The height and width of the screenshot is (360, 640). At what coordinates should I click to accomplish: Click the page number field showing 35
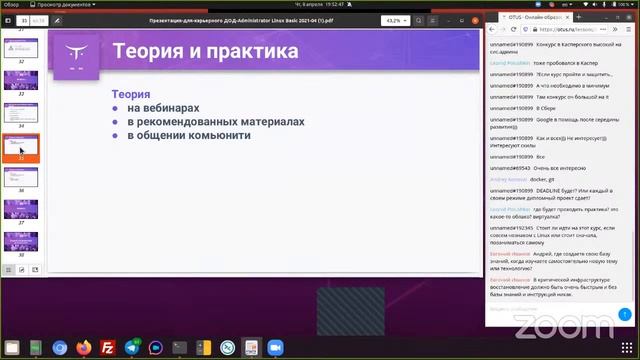click(x=24, y=20)
